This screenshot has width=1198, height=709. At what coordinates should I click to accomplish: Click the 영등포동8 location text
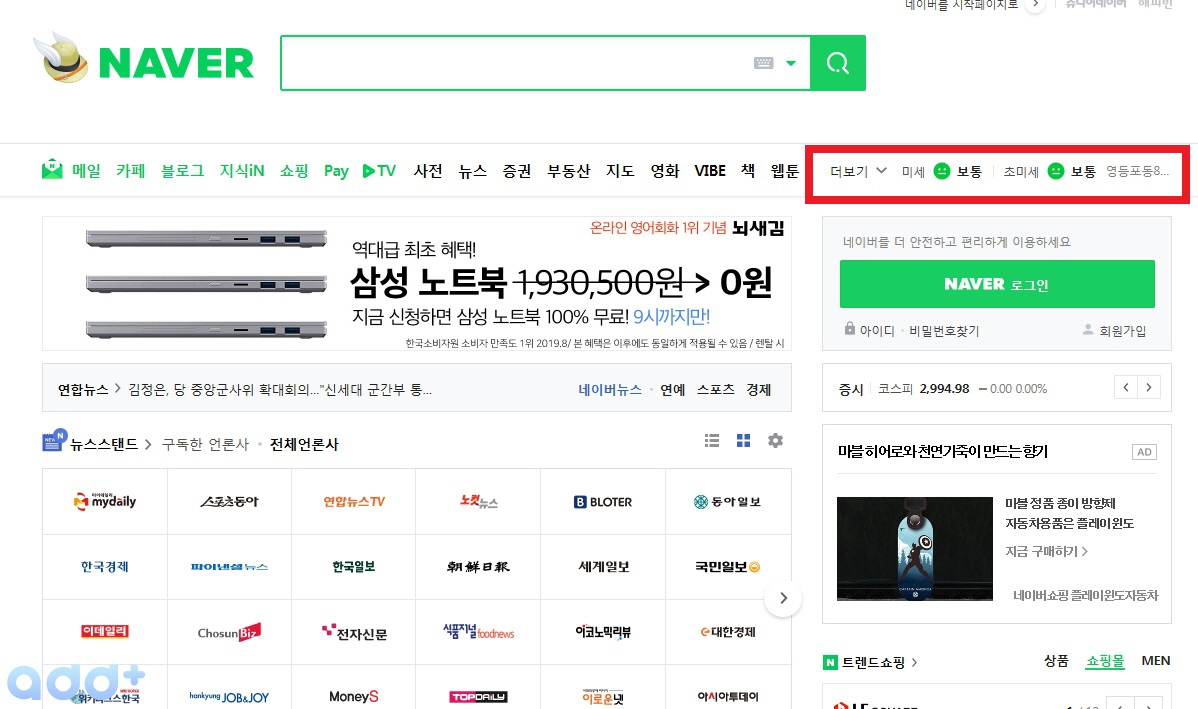1138,171
